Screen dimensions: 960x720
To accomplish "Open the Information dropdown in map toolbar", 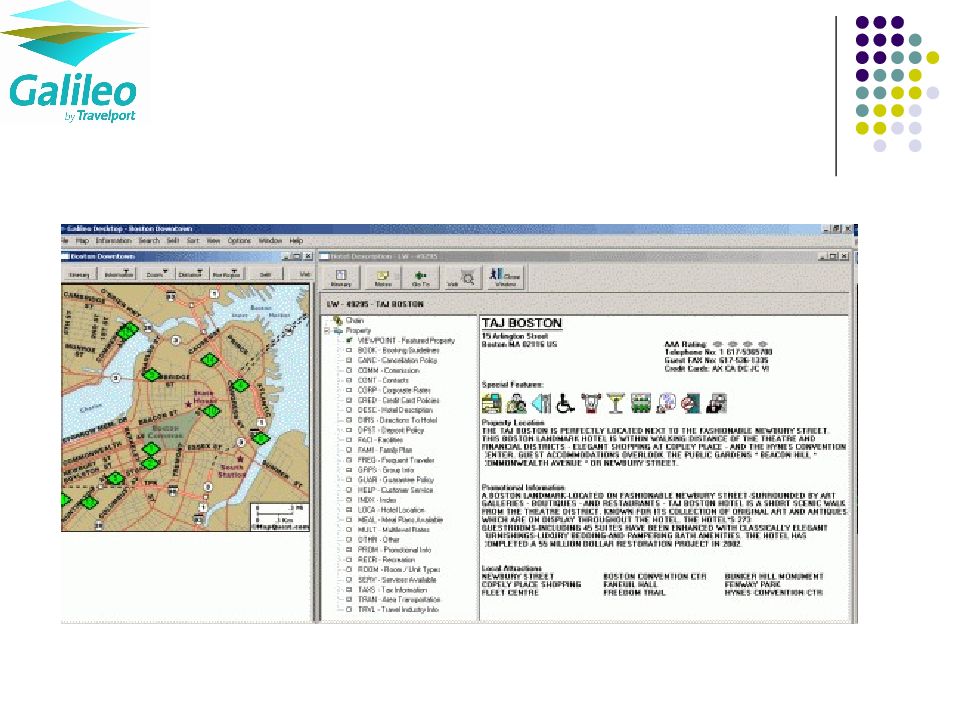I will click(119, 274).
